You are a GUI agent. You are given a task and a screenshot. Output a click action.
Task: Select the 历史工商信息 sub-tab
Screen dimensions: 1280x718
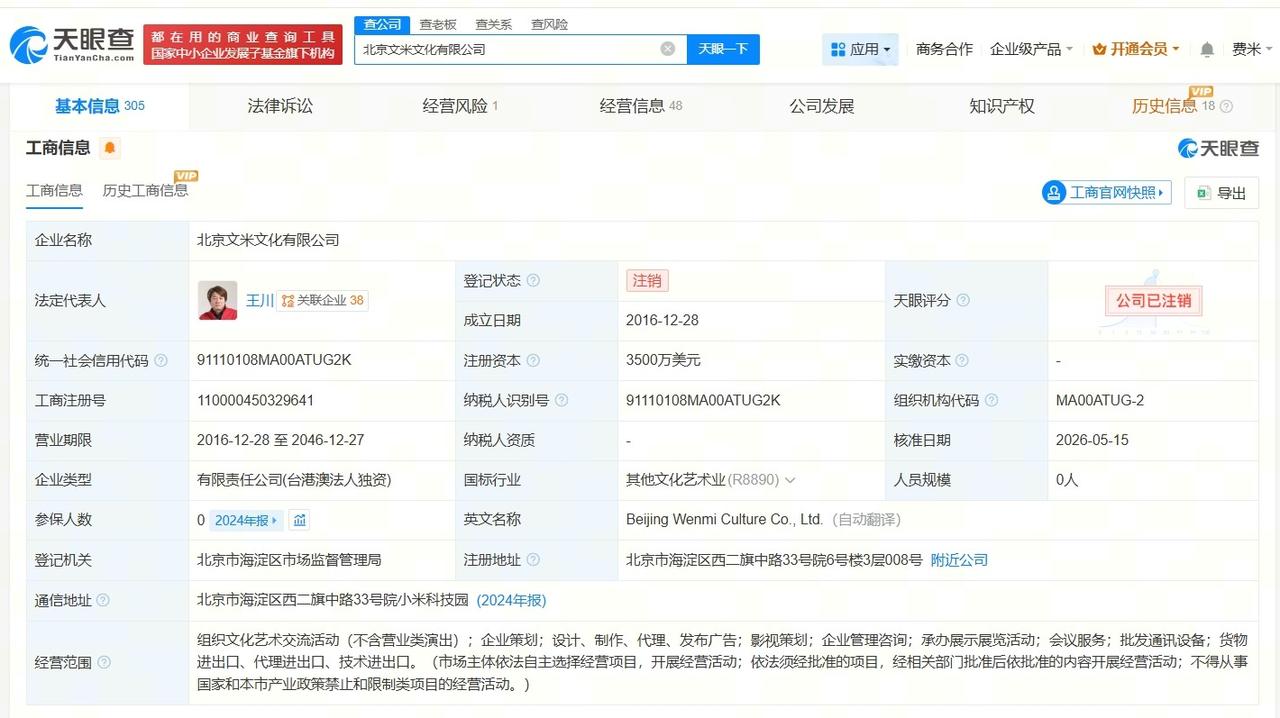click(x=146, y=190)
